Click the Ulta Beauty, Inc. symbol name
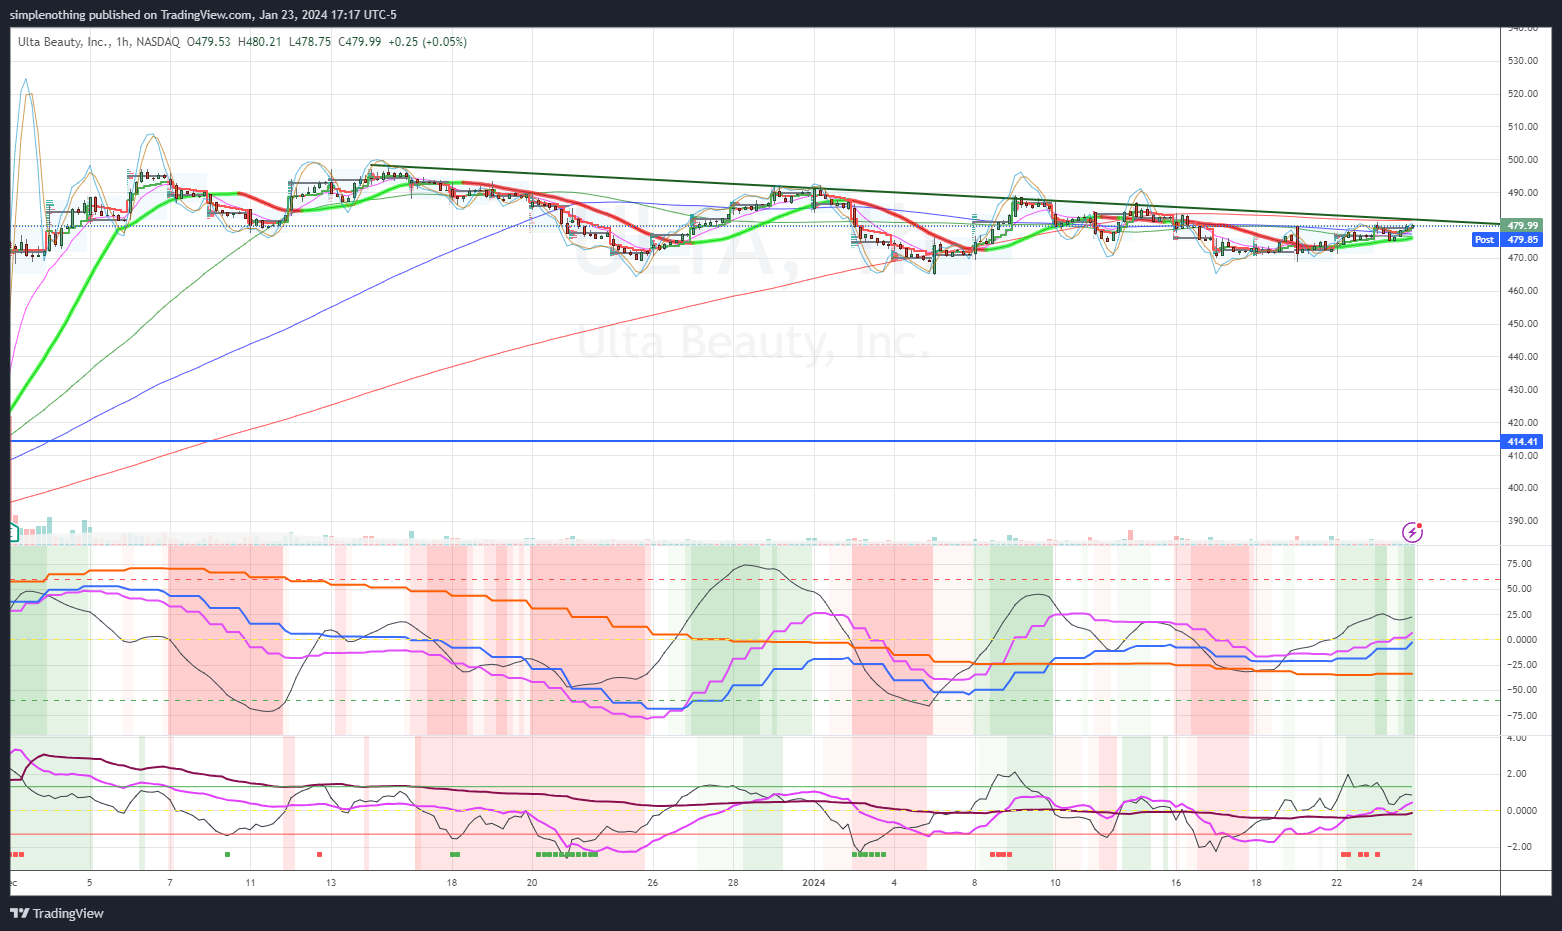 click(x=64, y=42)
